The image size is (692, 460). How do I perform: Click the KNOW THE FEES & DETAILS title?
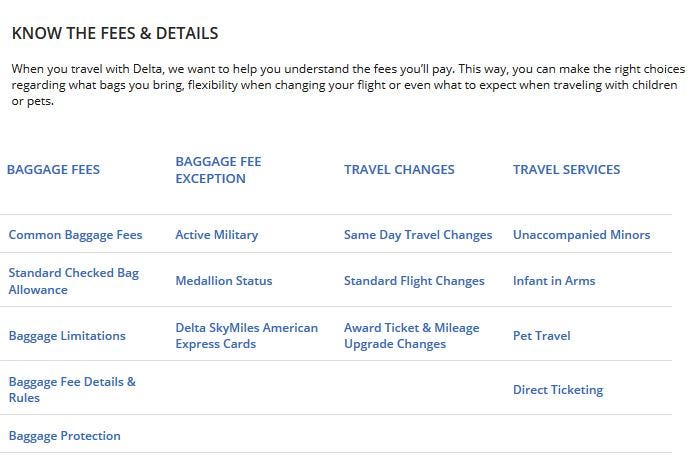[115, 33]
